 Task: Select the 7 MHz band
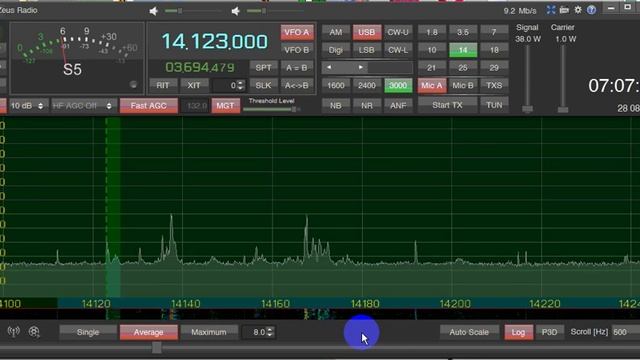click(494, 33)
